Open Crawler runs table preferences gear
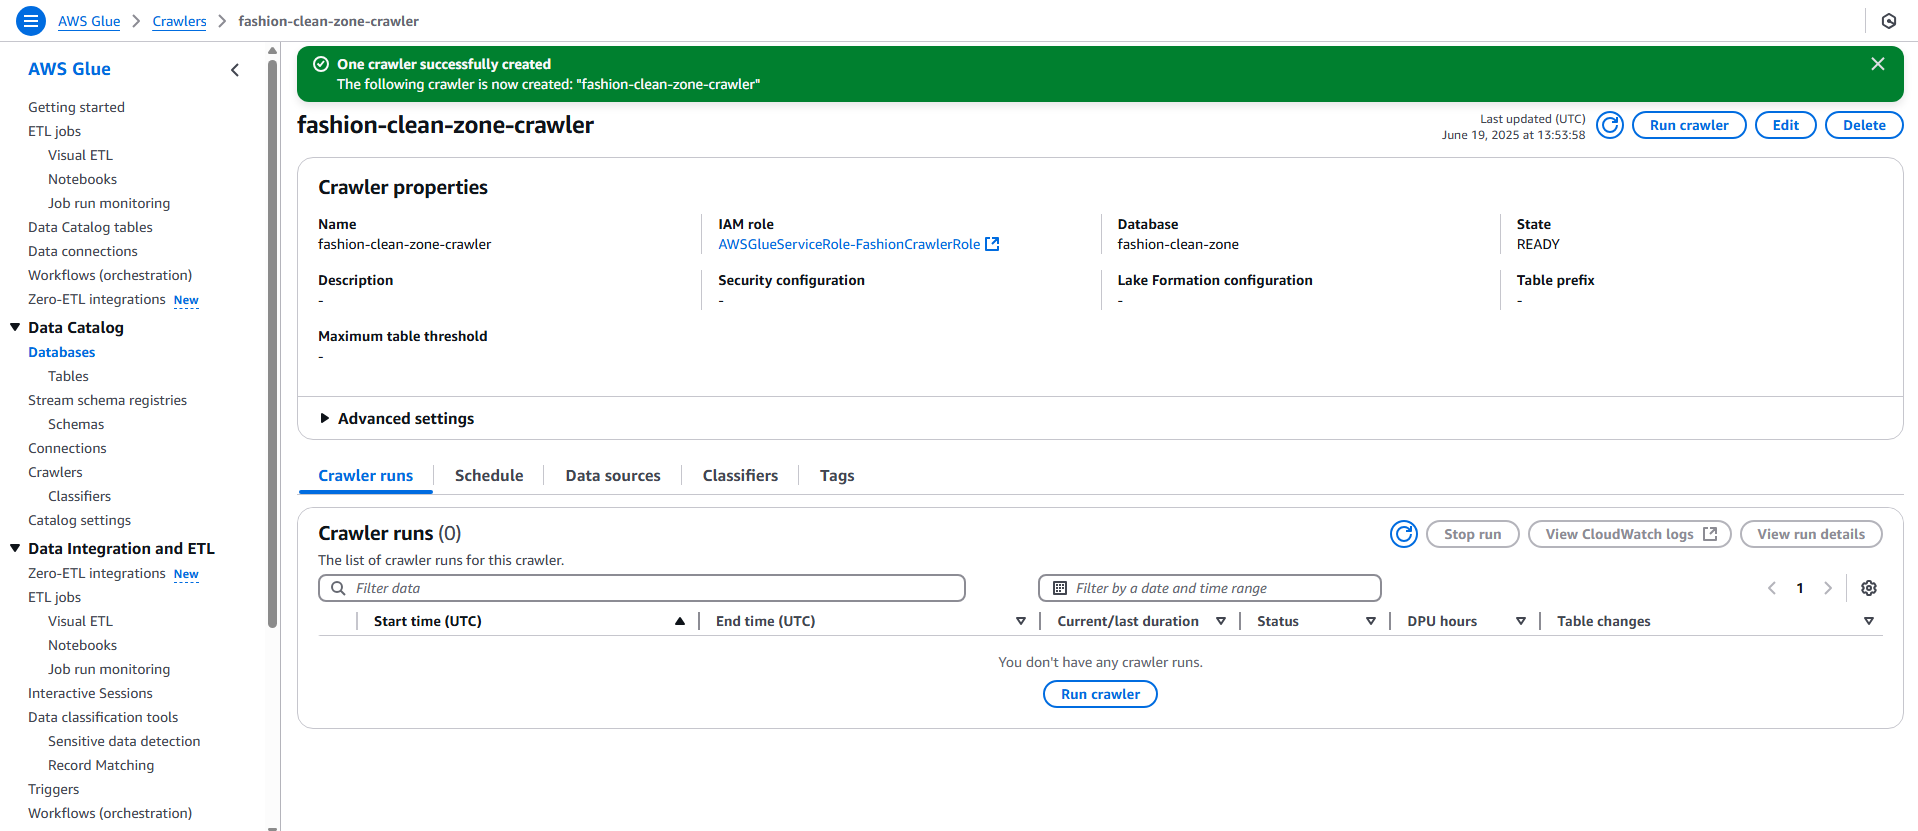Screen dimensions: 1918x831 (1869, 588)
